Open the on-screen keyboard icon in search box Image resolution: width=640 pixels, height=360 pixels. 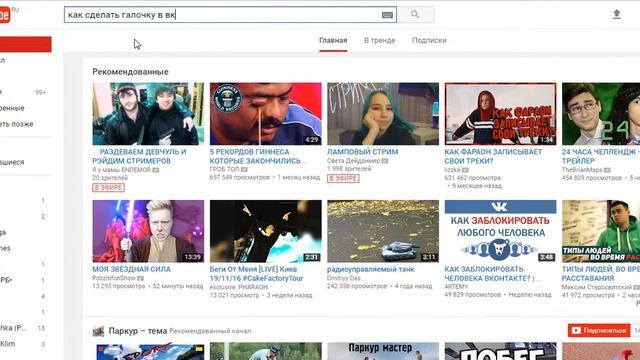pyautogui.click(x=387, y=15)
